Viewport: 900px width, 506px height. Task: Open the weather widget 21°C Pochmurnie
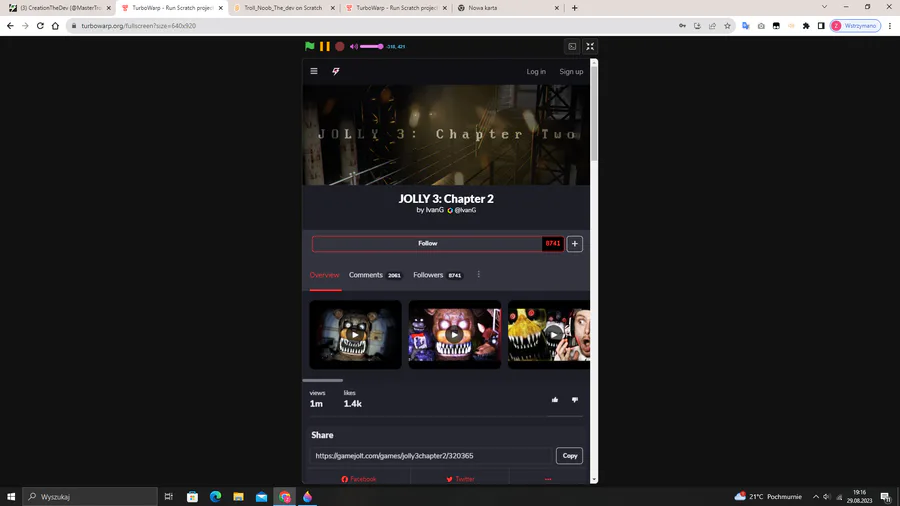click(x=768, y=496)
